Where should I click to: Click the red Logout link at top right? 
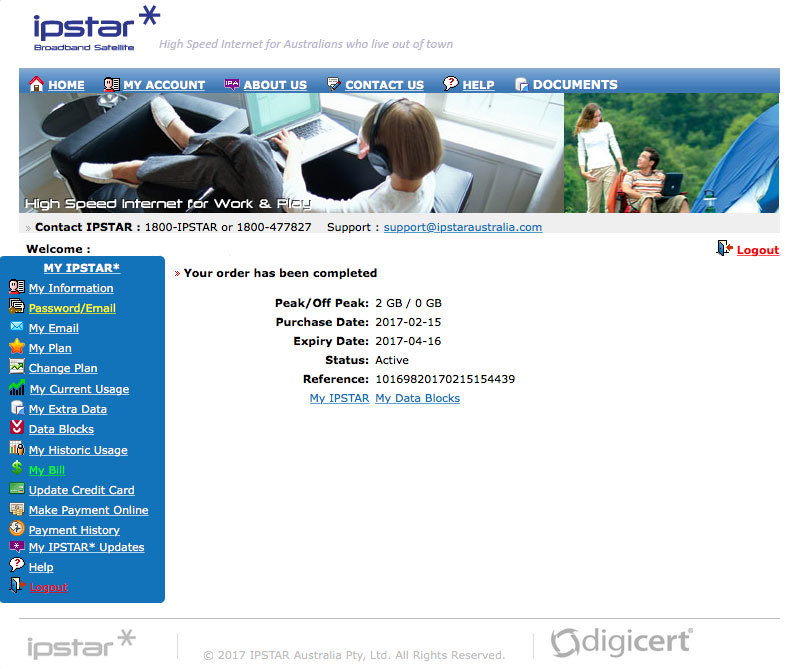[x=758, y=250]
